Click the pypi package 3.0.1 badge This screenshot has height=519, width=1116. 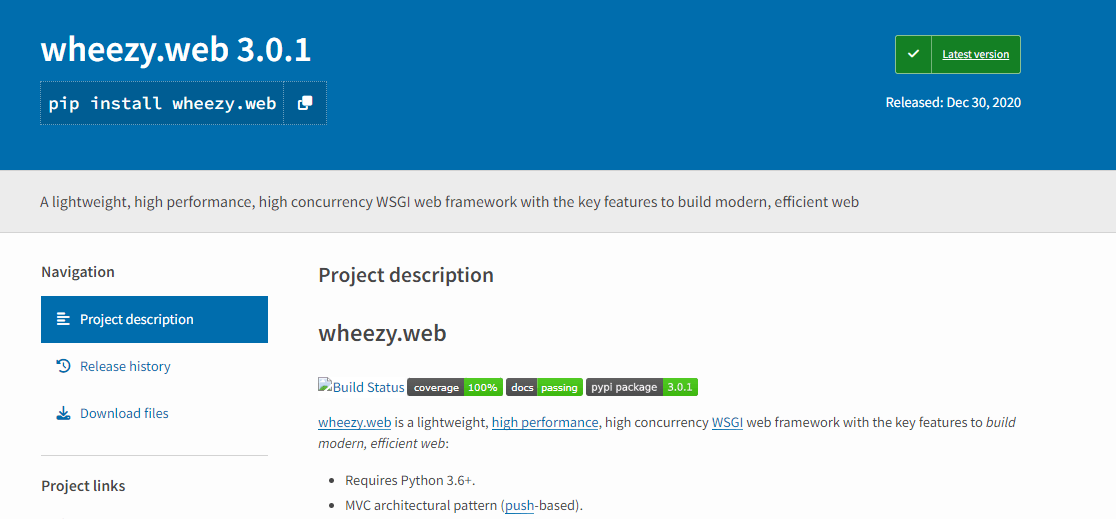tap(641, 387)
